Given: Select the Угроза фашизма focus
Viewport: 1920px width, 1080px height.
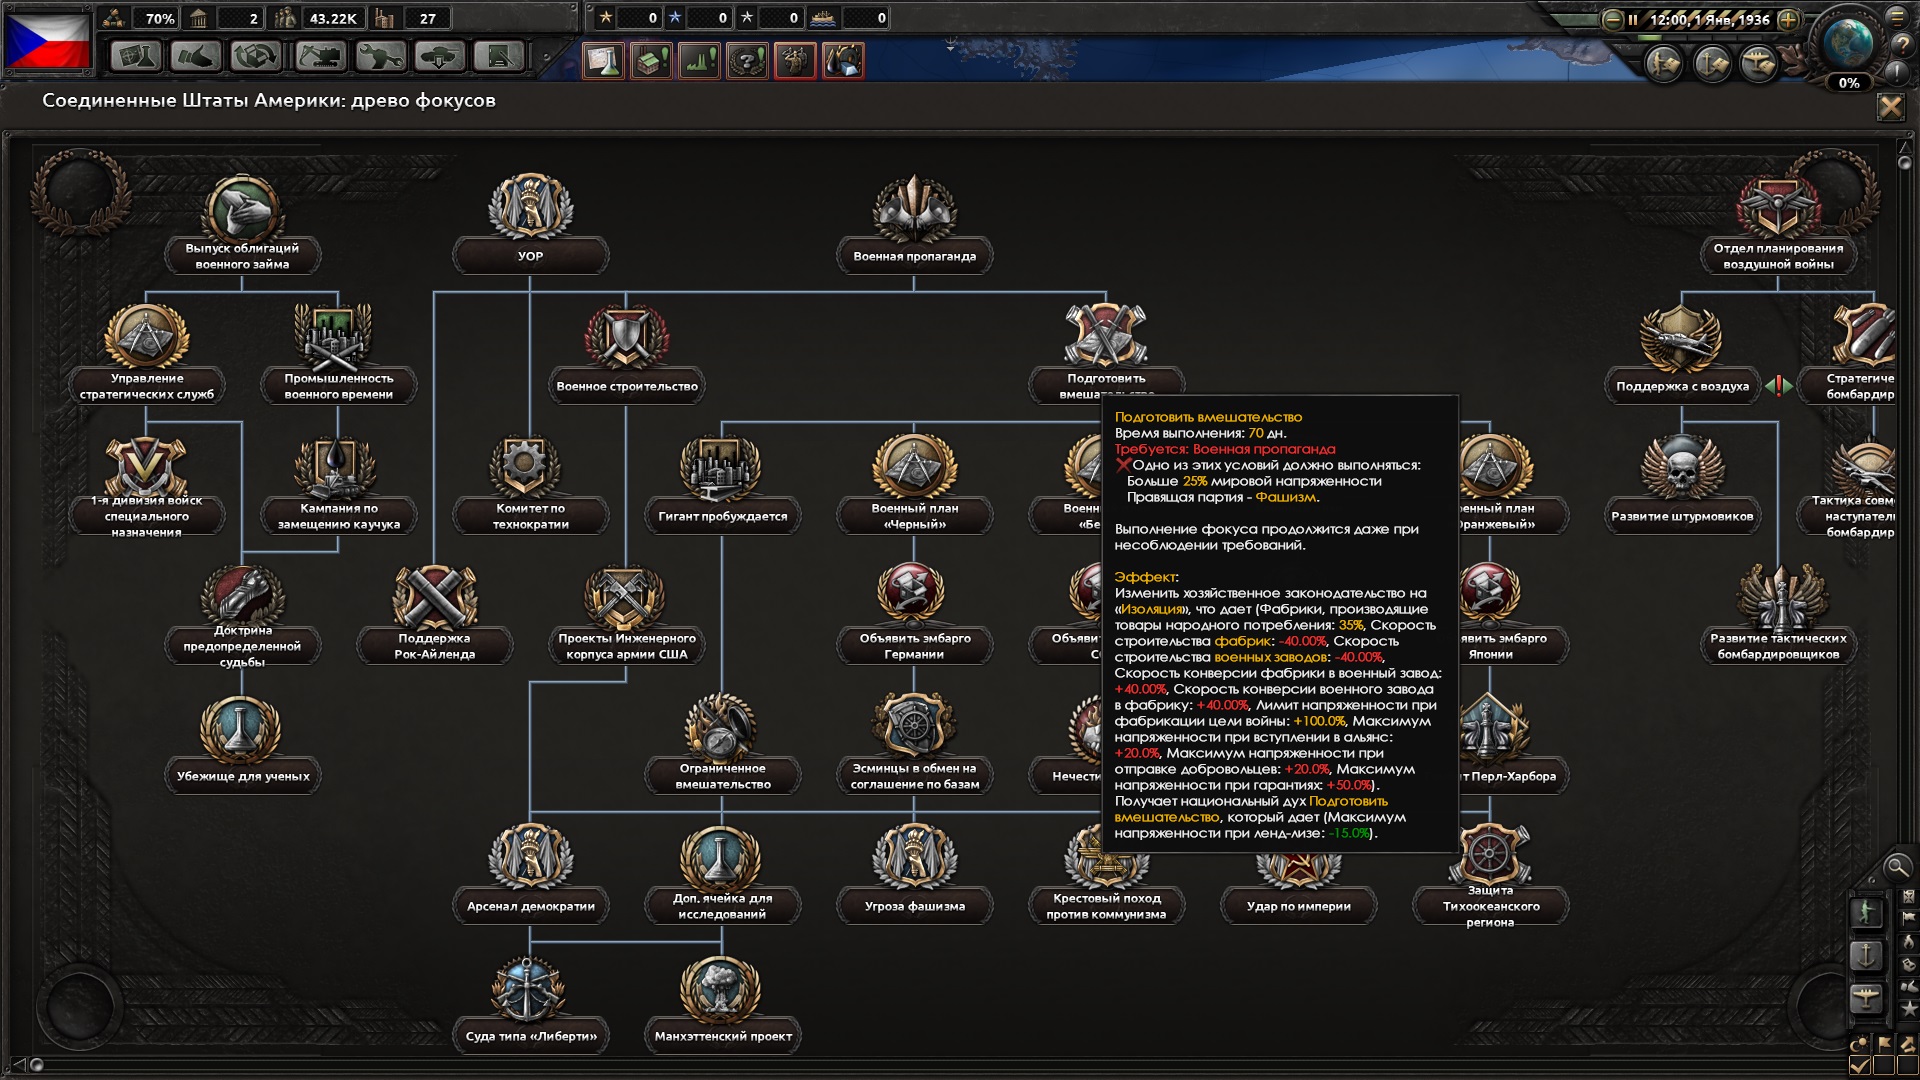Looking at the screenshot, I should pos(914,874).
